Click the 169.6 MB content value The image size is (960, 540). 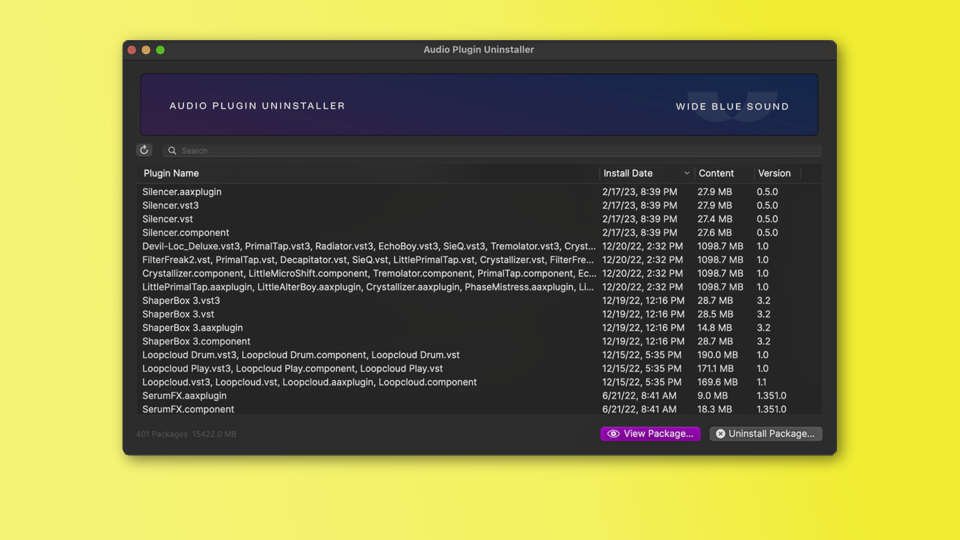(x=717, y=382)
